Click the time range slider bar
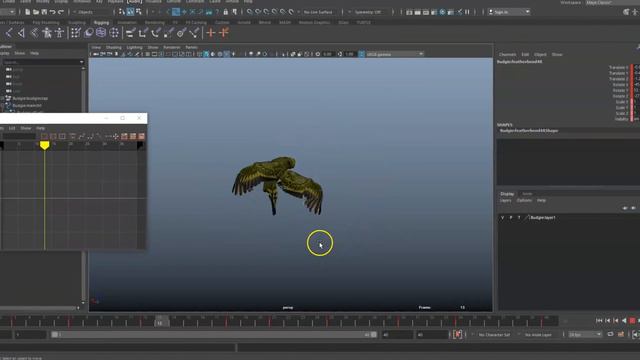 pos(213,335)
